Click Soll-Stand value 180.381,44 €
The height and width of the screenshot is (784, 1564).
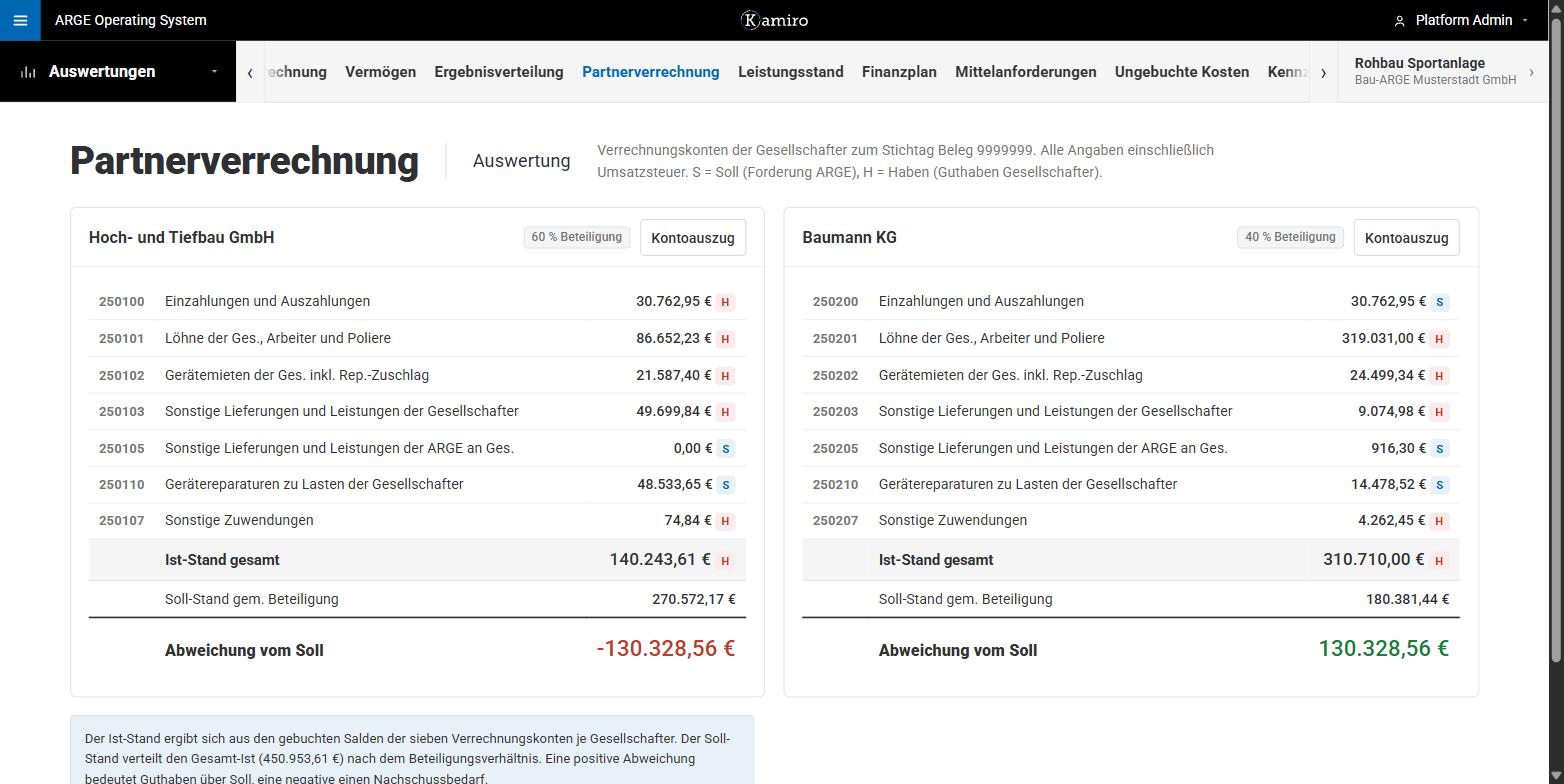tap(1408, 599)
